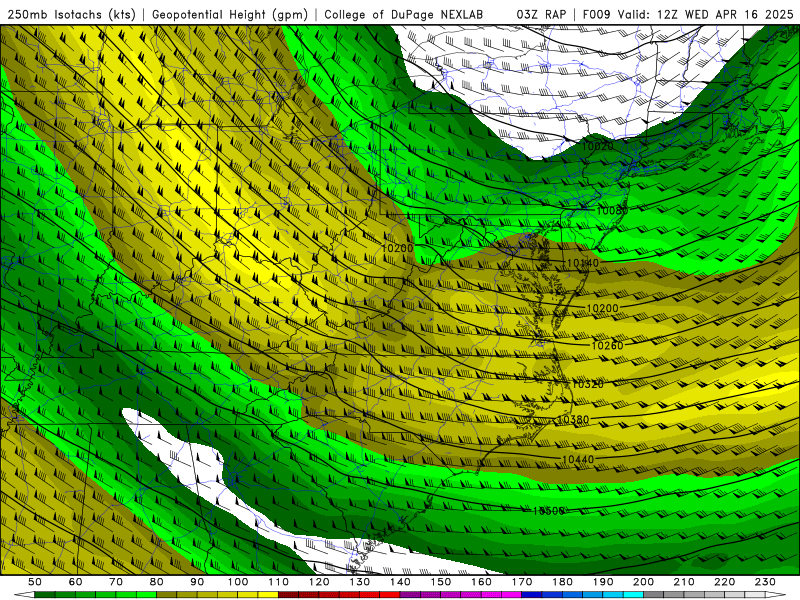Click the 10200 label directly above the 10260 label
Image resolution: width=800 pixels, height=600 pixels.
(603, 308)
